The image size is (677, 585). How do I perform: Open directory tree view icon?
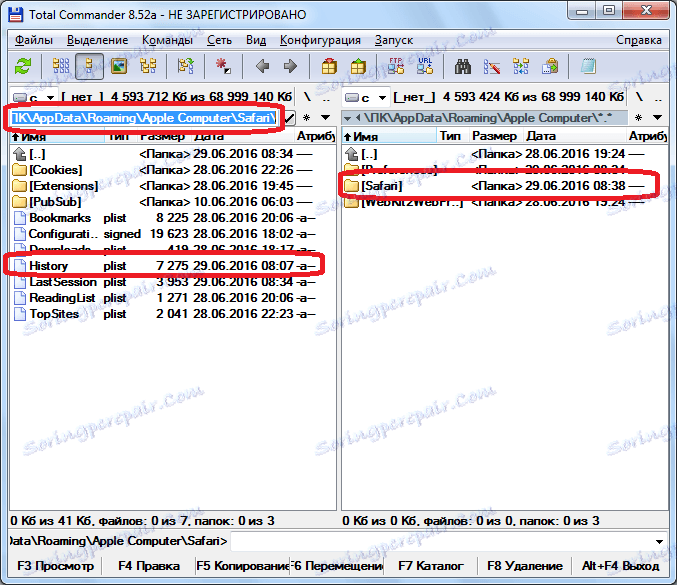click(148, 66)
